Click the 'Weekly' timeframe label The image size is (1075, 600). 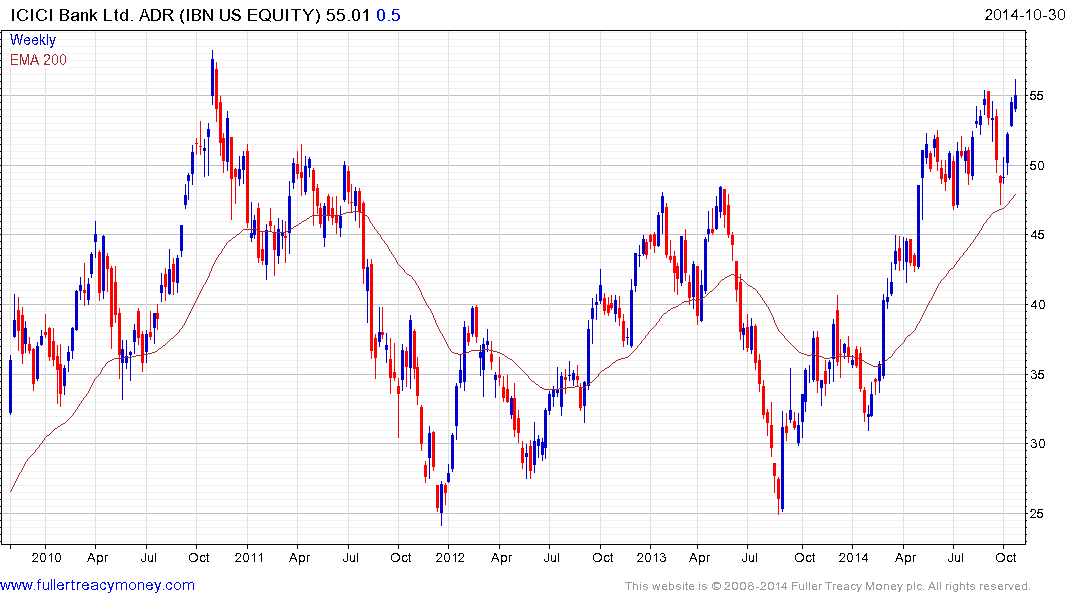coord(33,40)
